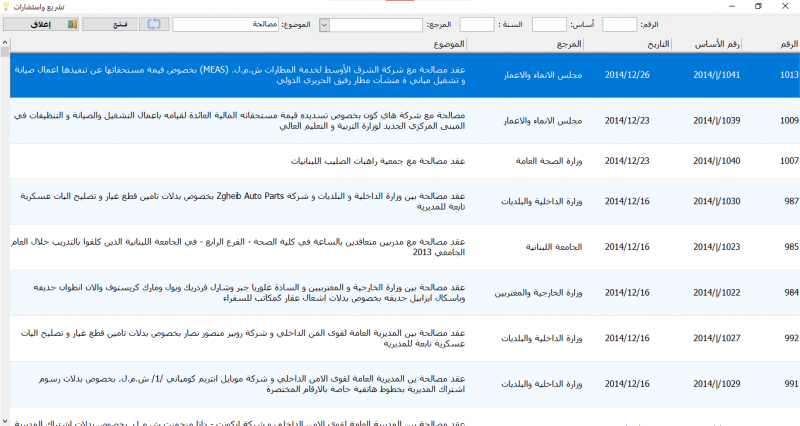Click the scrollbar up arrow

(5, 43)
